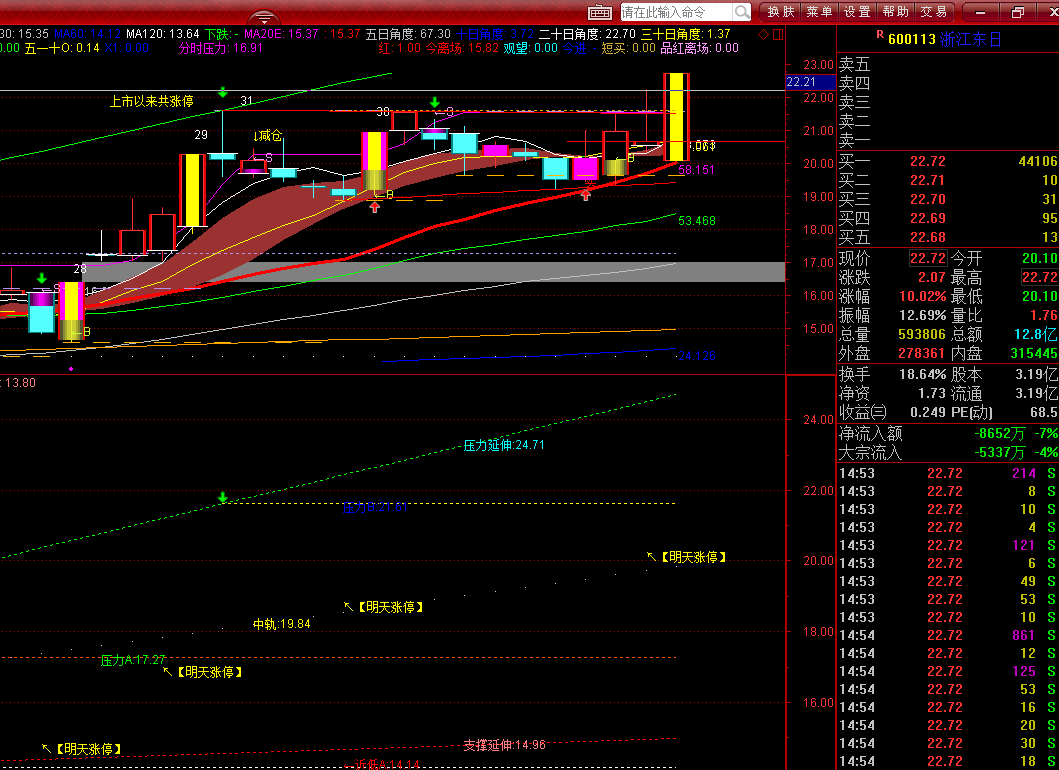
Task: Click 支撑延伸:14.96 indicator label
Action: (505, 745)
